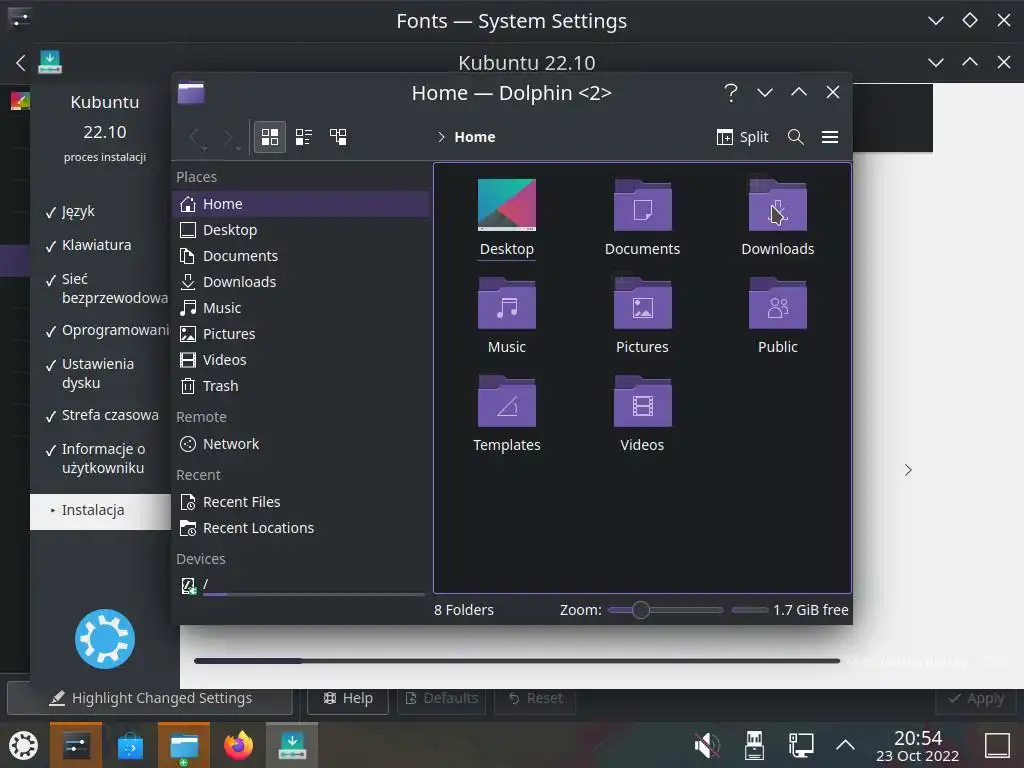Toggle Split view in Dolphin
Viewport: 1024px width, 768px height.
tap(743, 136)
